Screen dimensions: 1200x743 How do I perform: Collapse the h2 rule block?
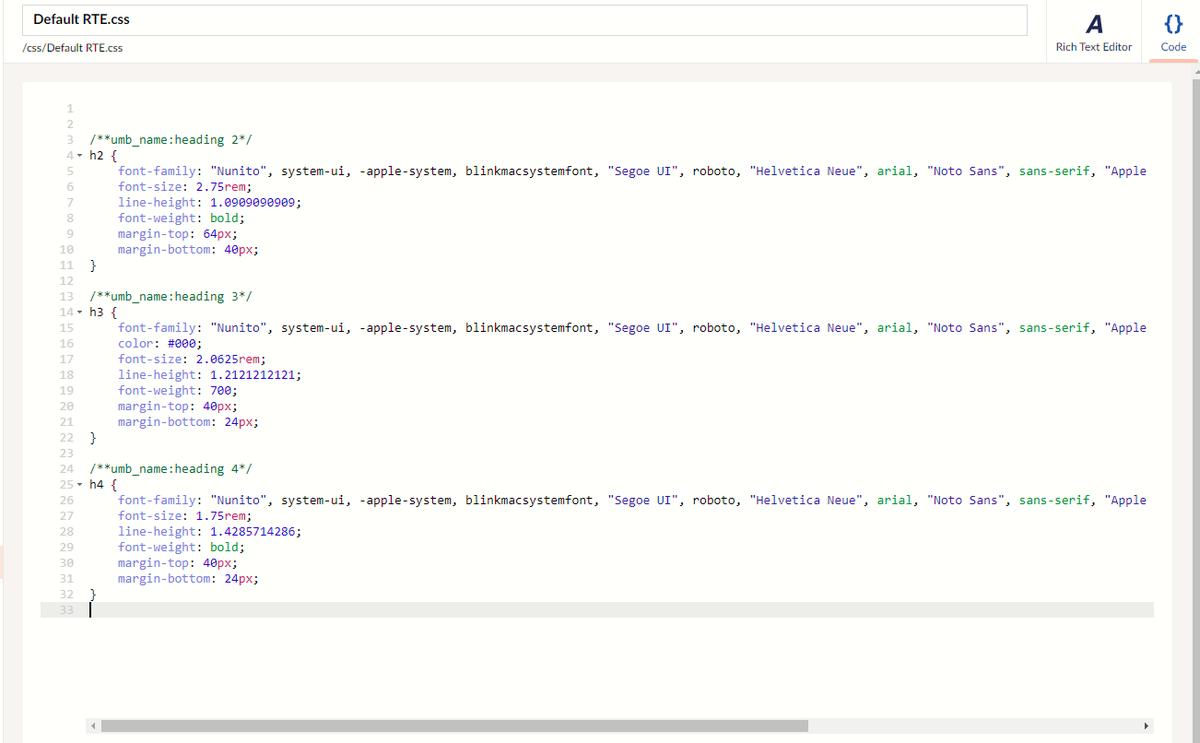(78, 155)
